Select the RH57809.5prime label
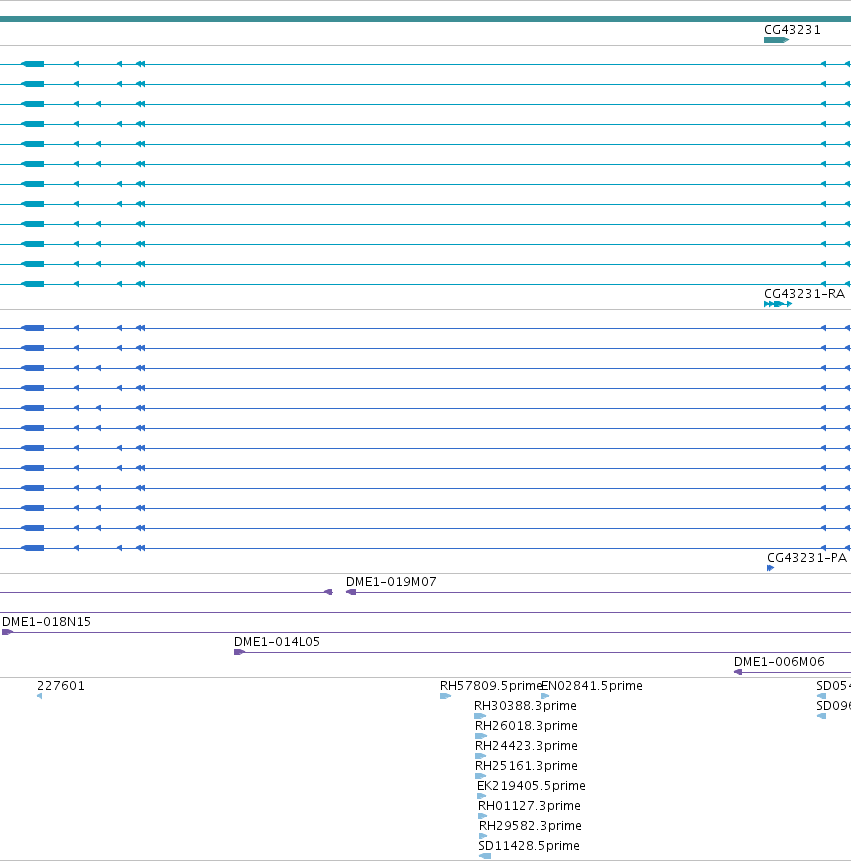This screenshot has width=851, height=861. 491,686
